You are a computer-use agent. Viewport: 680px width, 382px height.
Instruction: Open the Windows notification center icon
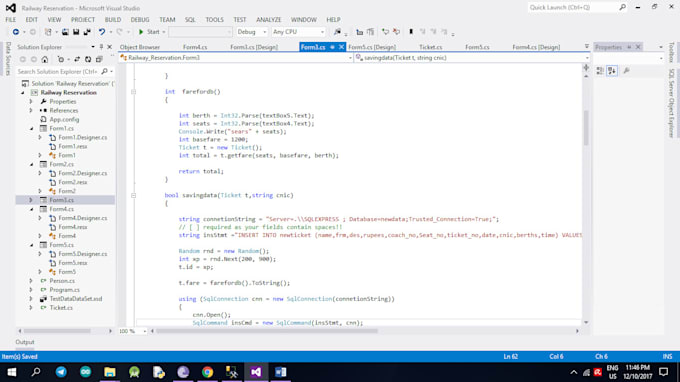click(x=664, y=372)
